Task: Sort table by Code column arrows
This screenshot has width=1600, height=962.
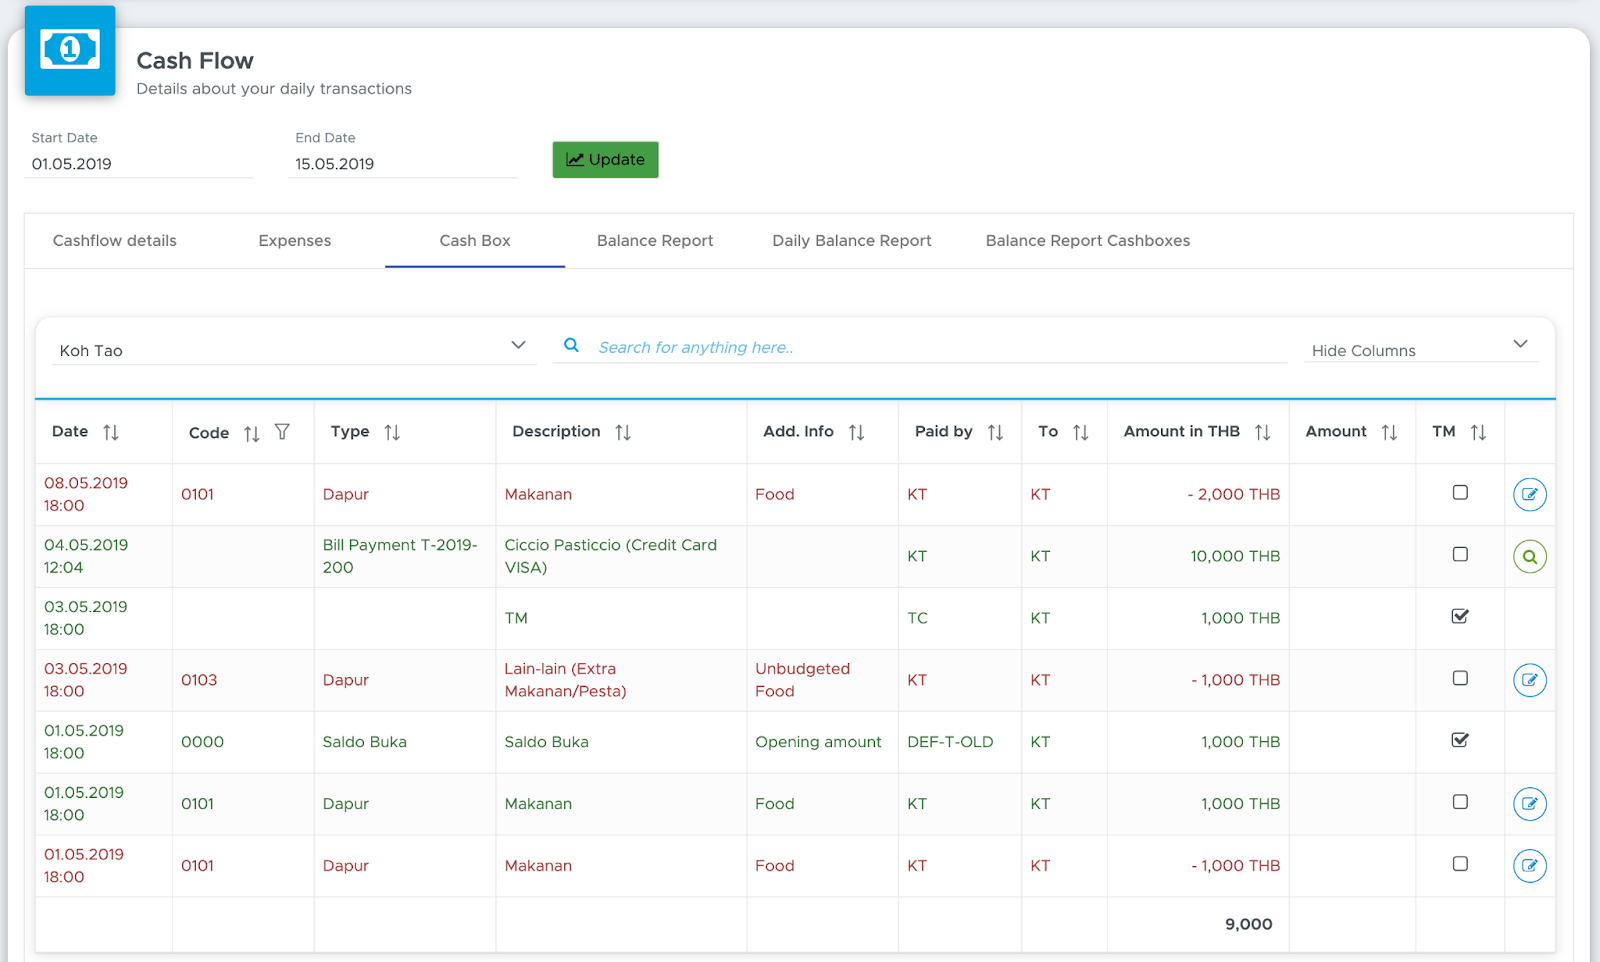Action: [x=252, y=433]
